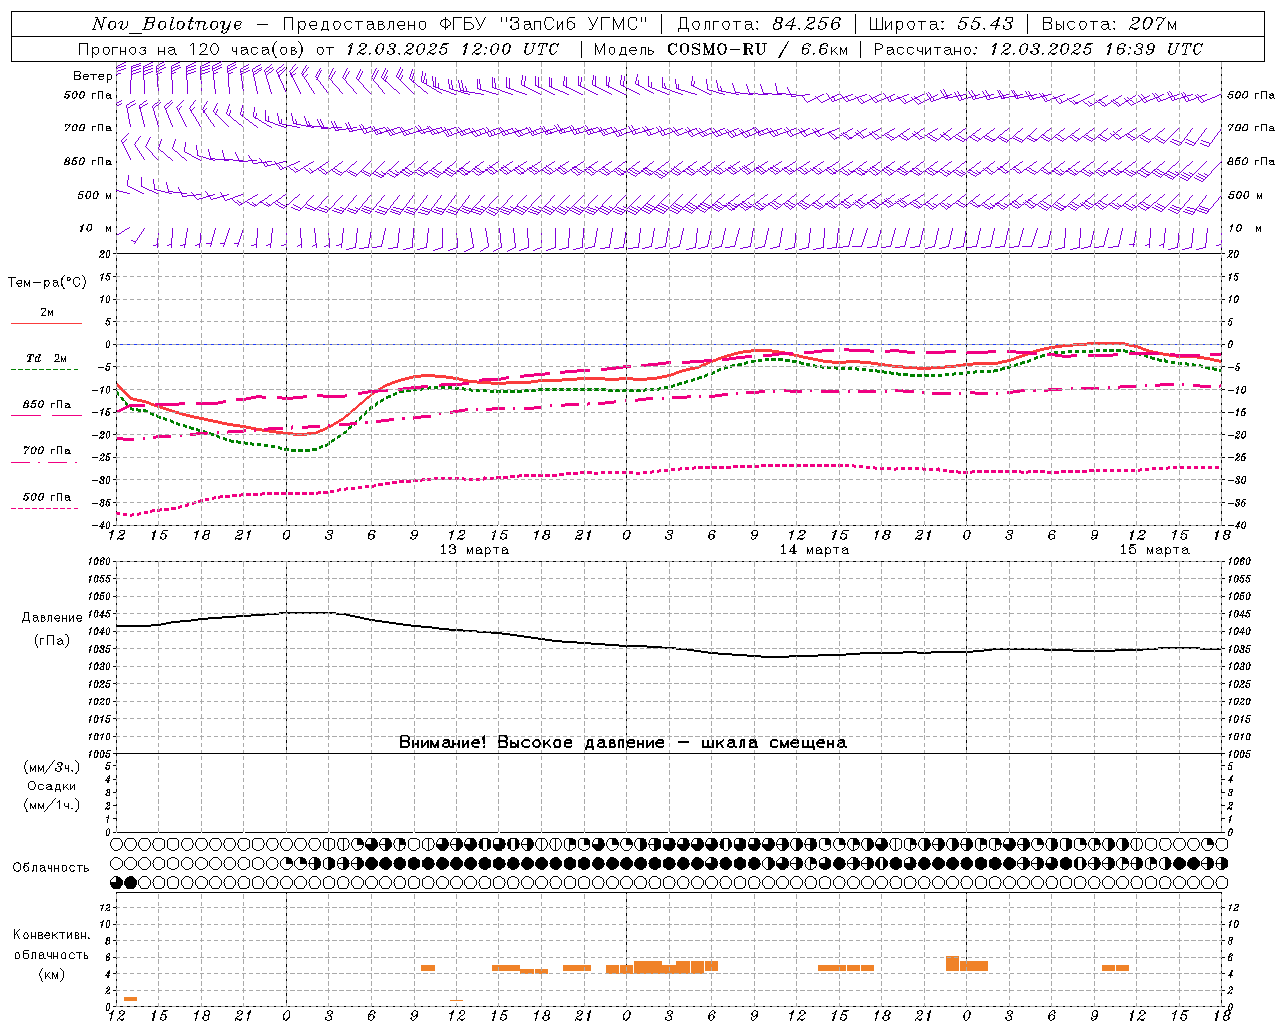Click the "700 гПа" temperature legend entry
This screenshot has height=1024, width=1280.
click(x=47, y=450)
